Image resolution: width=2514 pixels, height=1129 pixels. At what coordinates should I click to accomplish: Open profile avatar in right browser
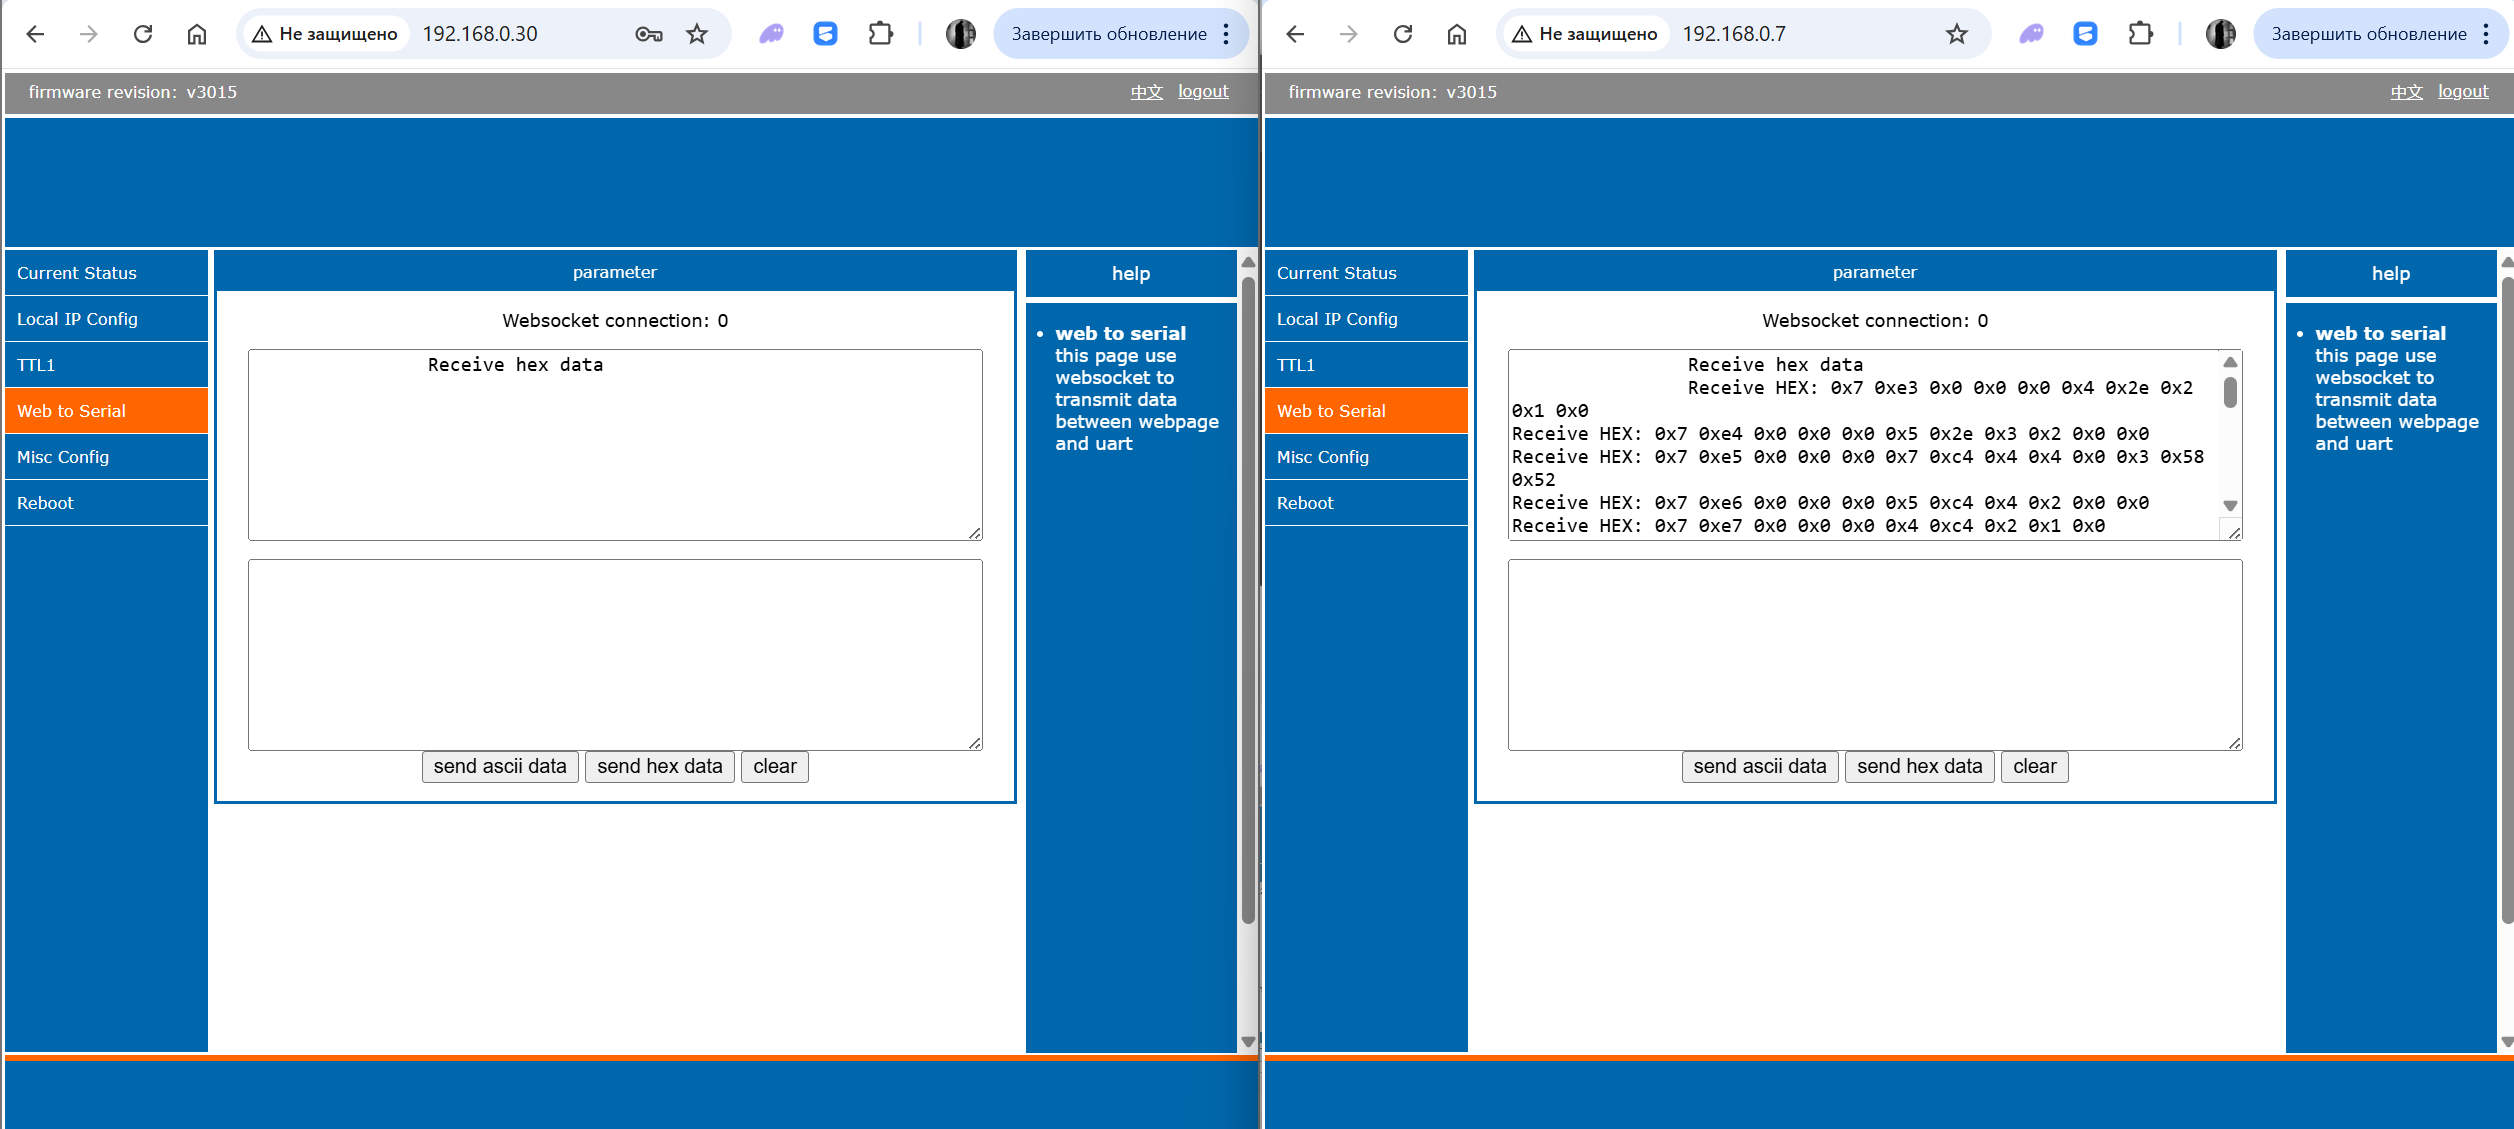(x=2220, y=34)
